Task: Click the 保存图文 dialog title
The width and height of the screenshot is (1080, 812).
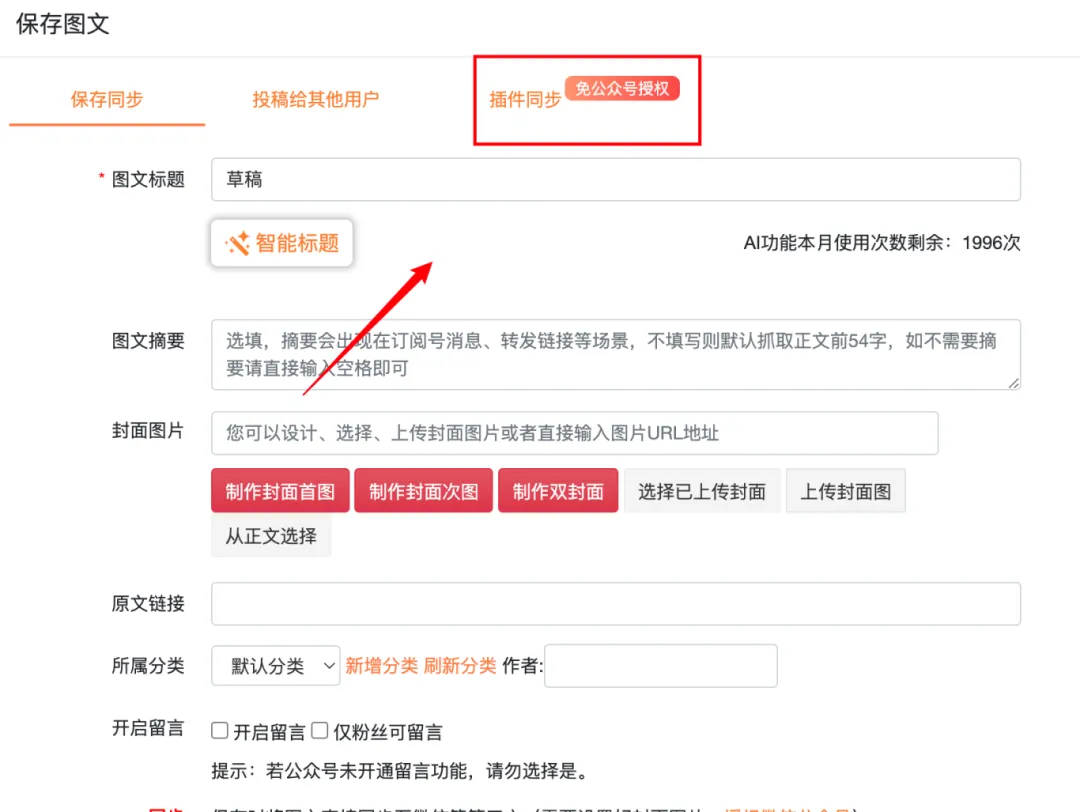Action: tap(63, 24)
